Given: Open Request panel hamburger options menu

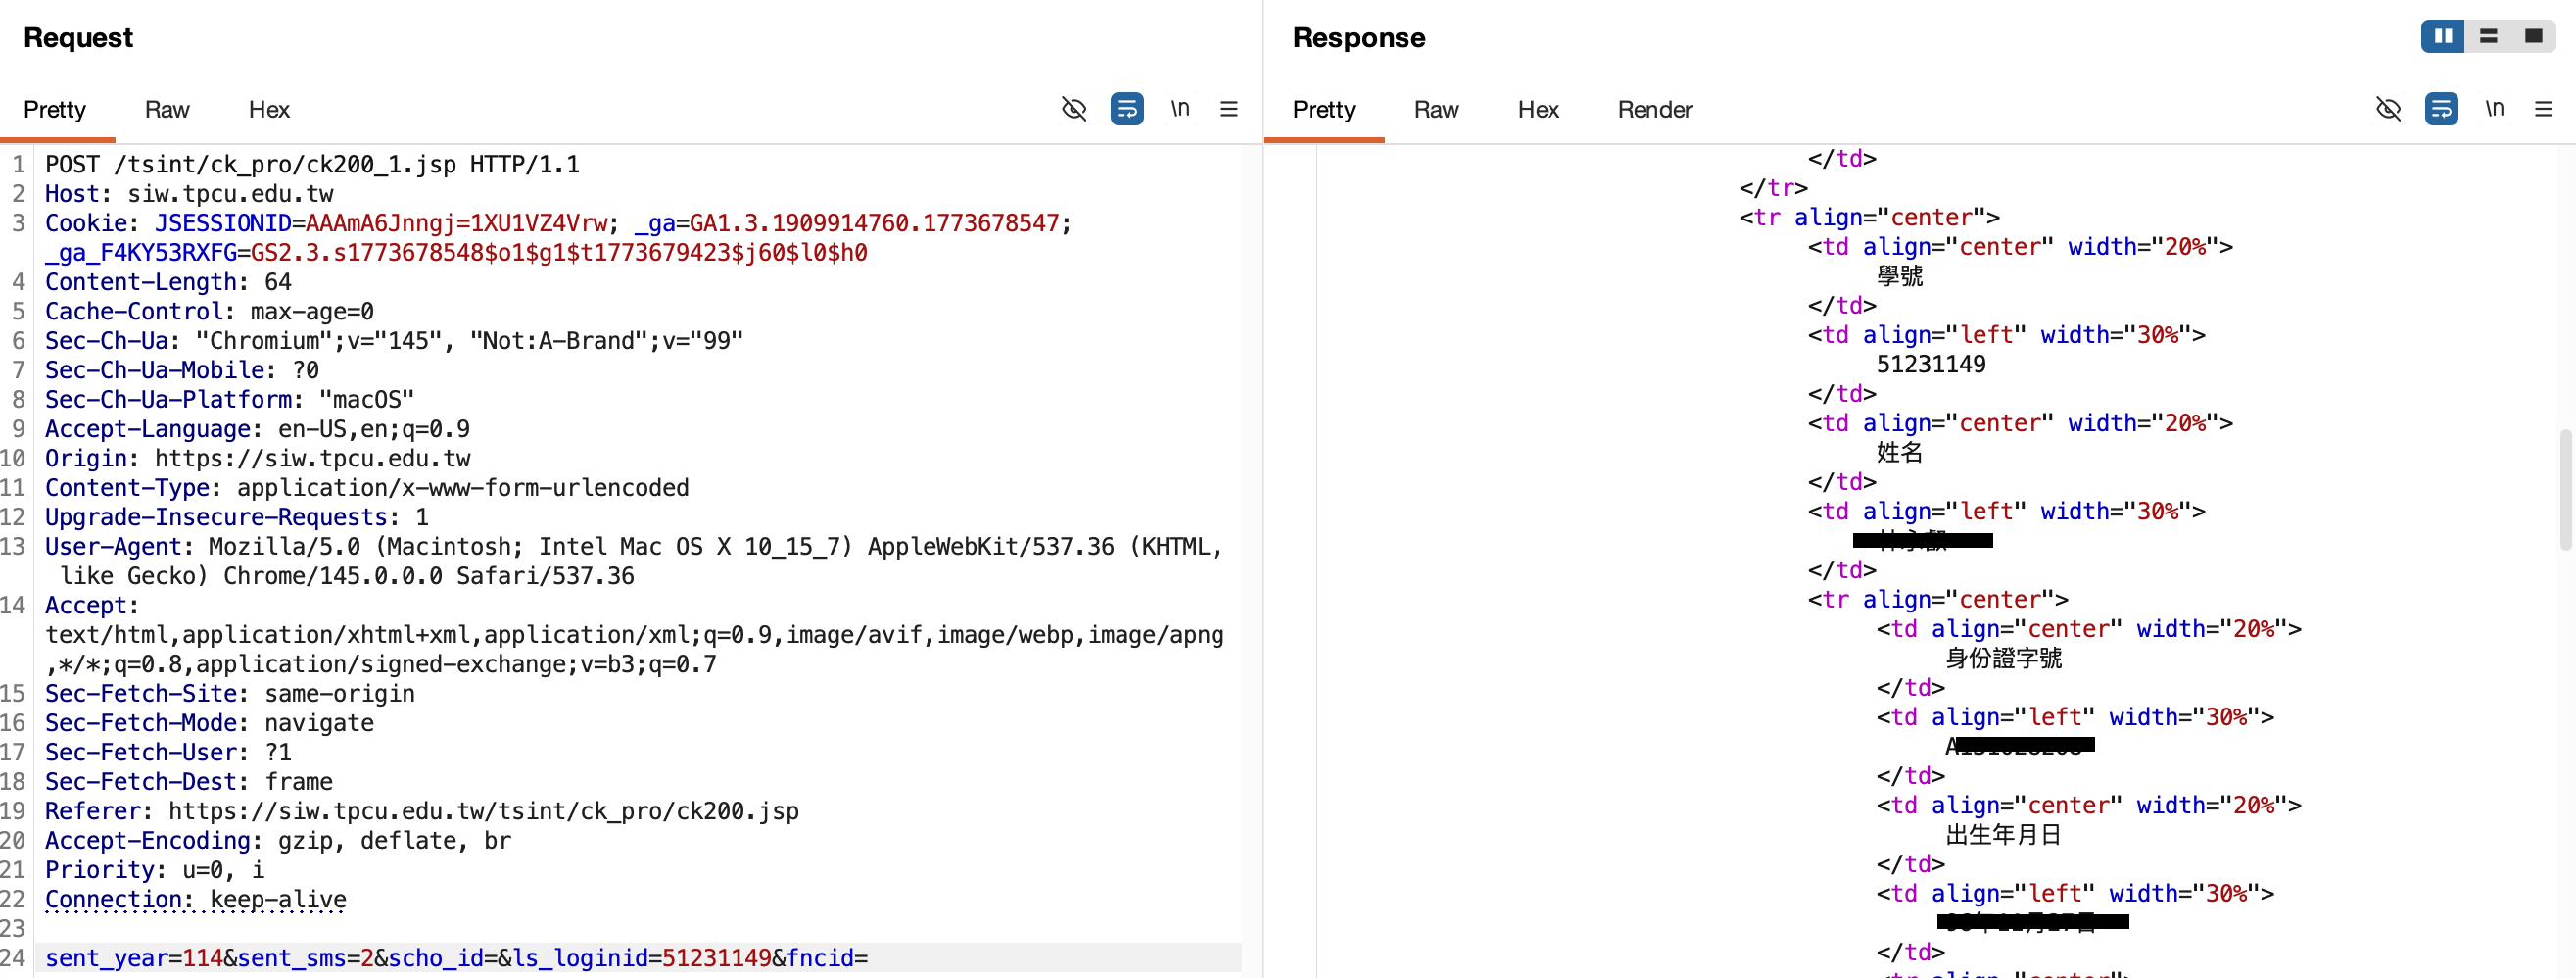Looking at the screenshot, I should coord(1229,108).
